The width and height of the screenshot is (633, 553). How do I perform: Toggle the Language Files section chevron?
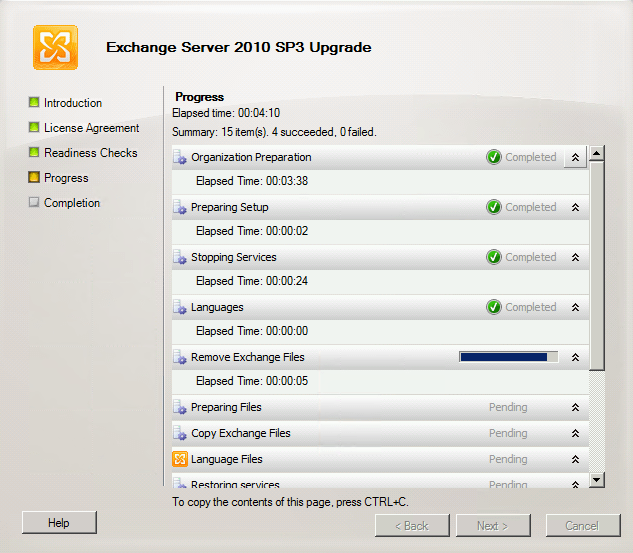(575, 459)
